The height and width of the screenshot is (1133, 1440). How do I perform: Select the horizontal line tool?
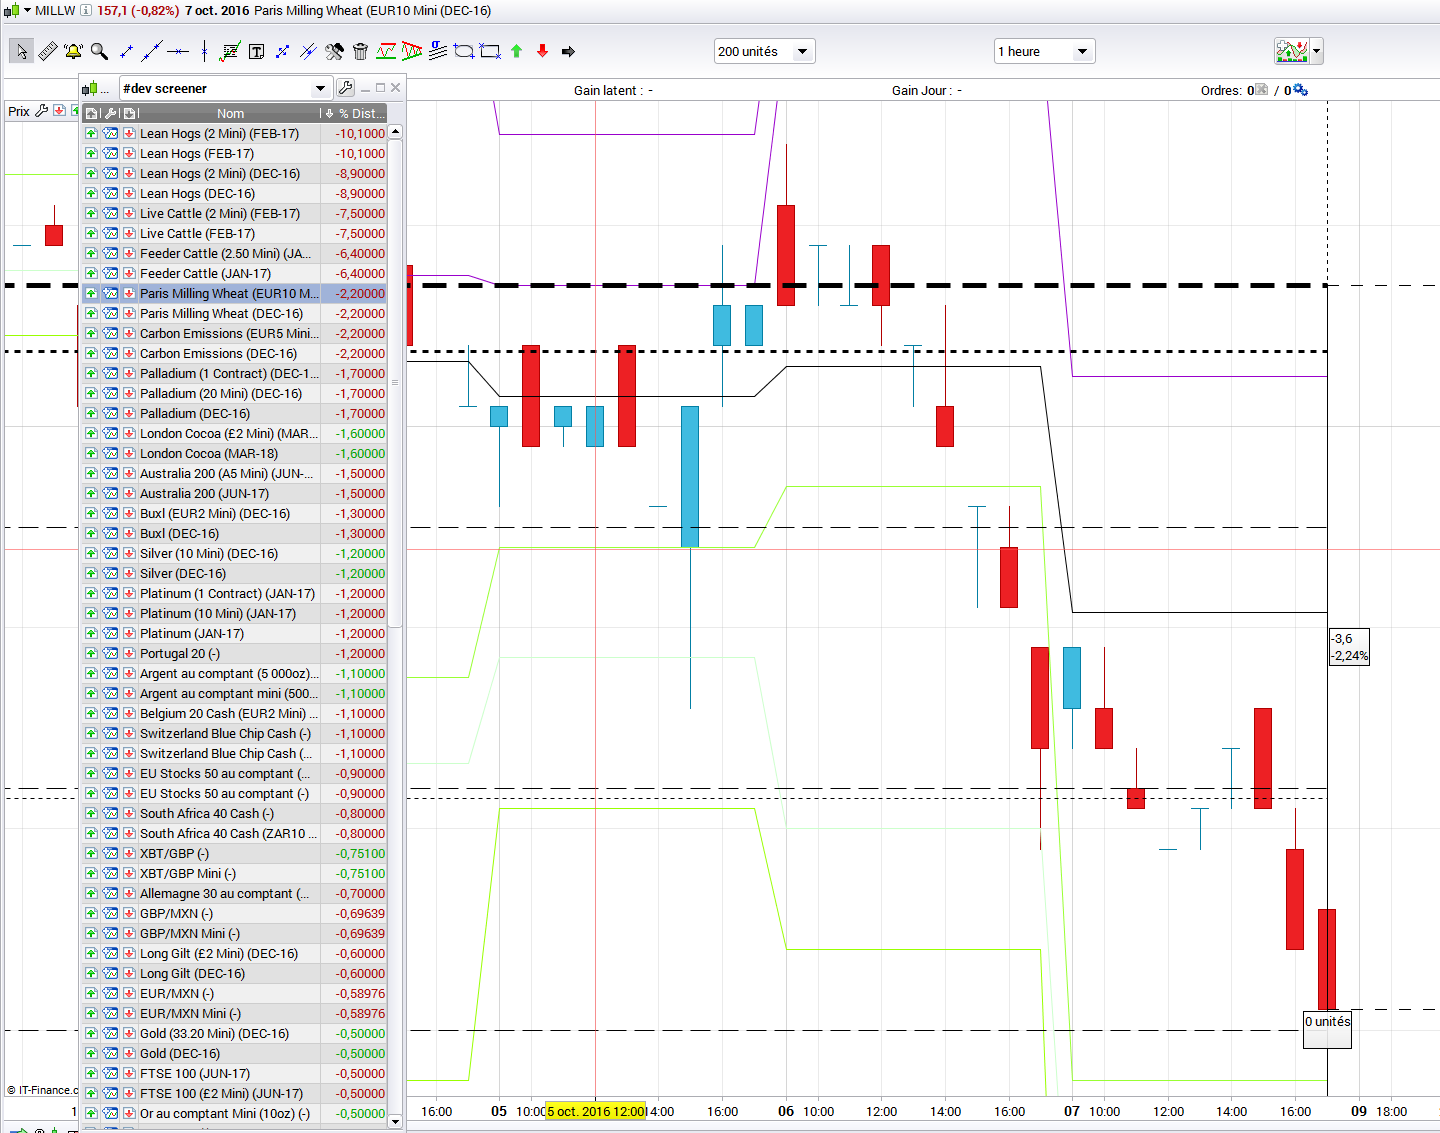(178, 51)
